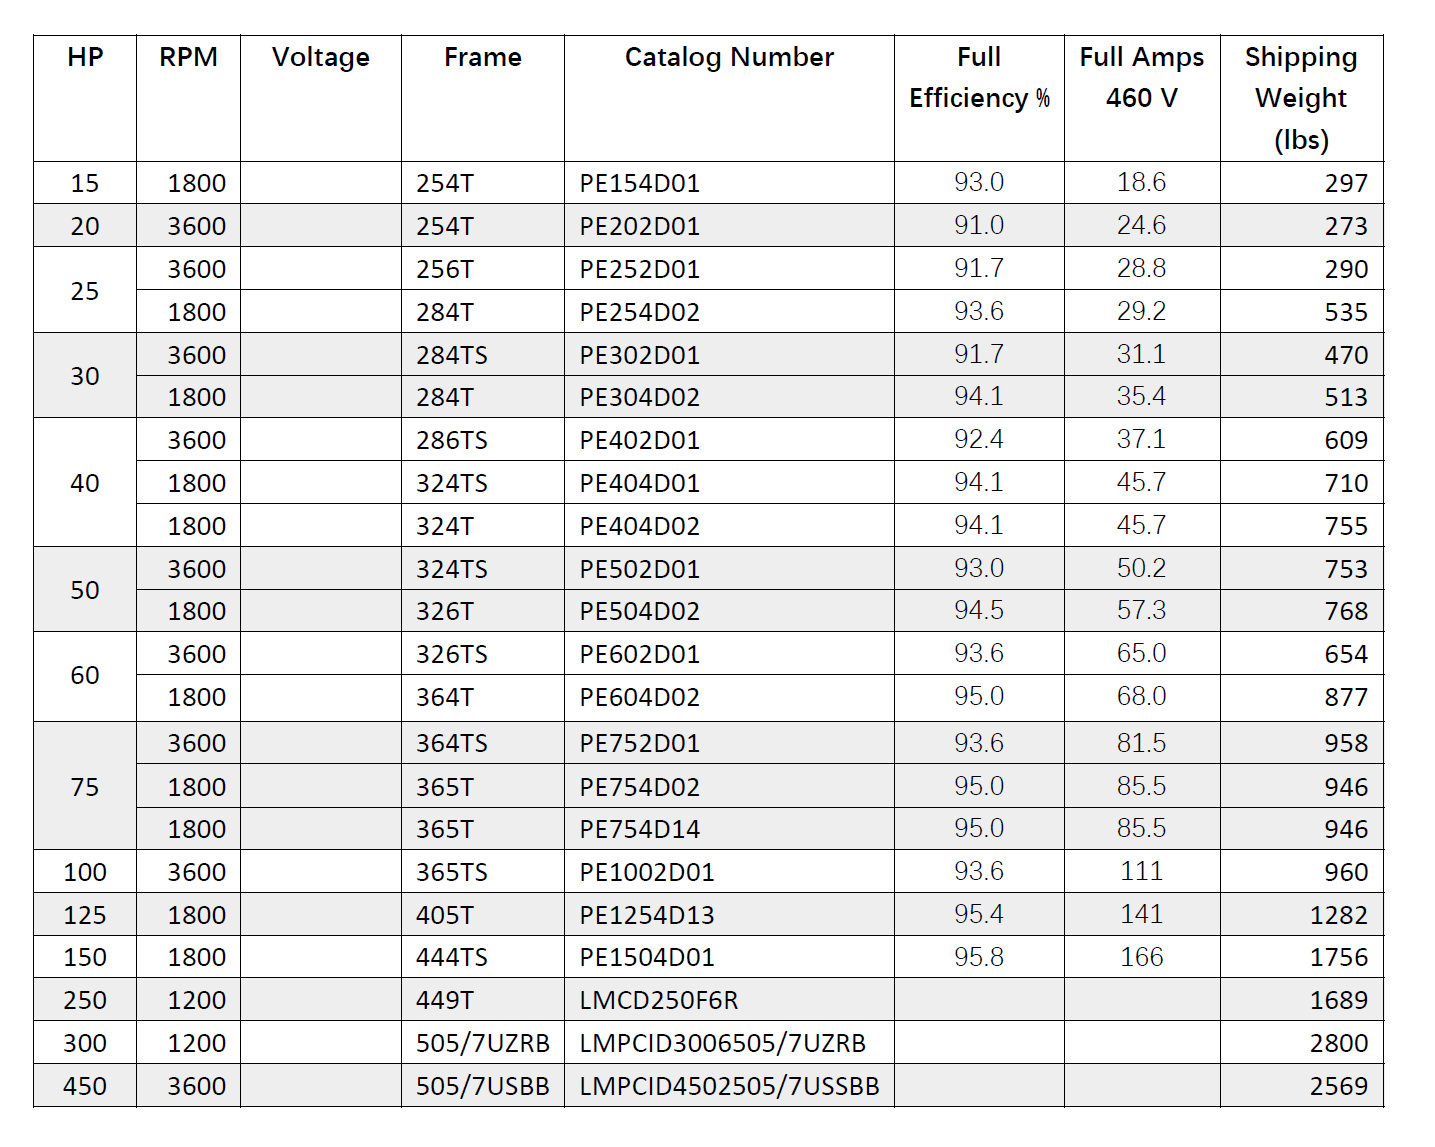The width and height of the screenshot is (1435, 1147).
Task: Select catalog number PE604D02
Action: [x=640, y=697]
